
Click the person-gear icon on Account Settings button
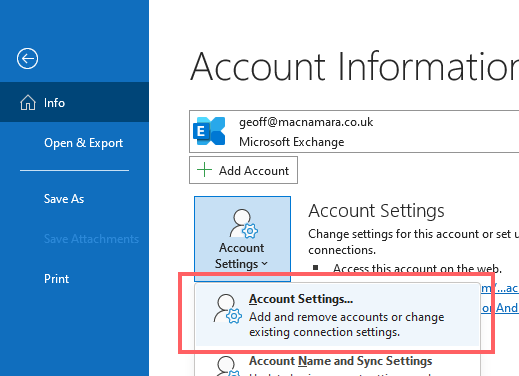(243, 223)
